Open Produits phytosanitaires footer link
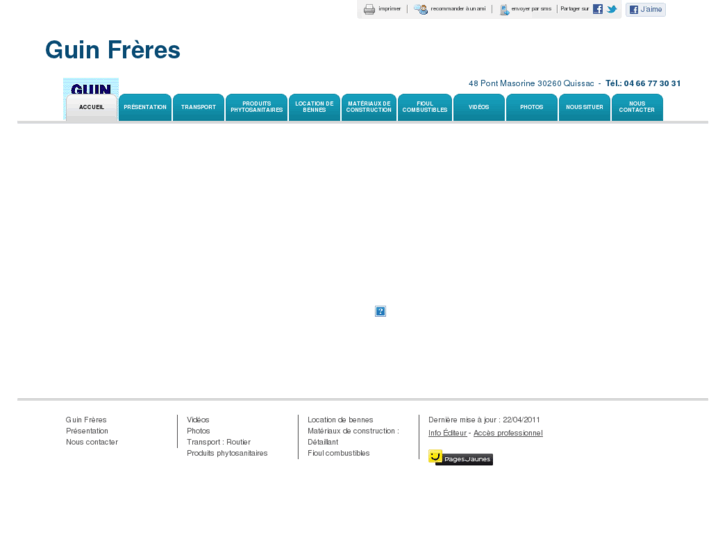Screen dimensions: 727x545 click(227, 453)
